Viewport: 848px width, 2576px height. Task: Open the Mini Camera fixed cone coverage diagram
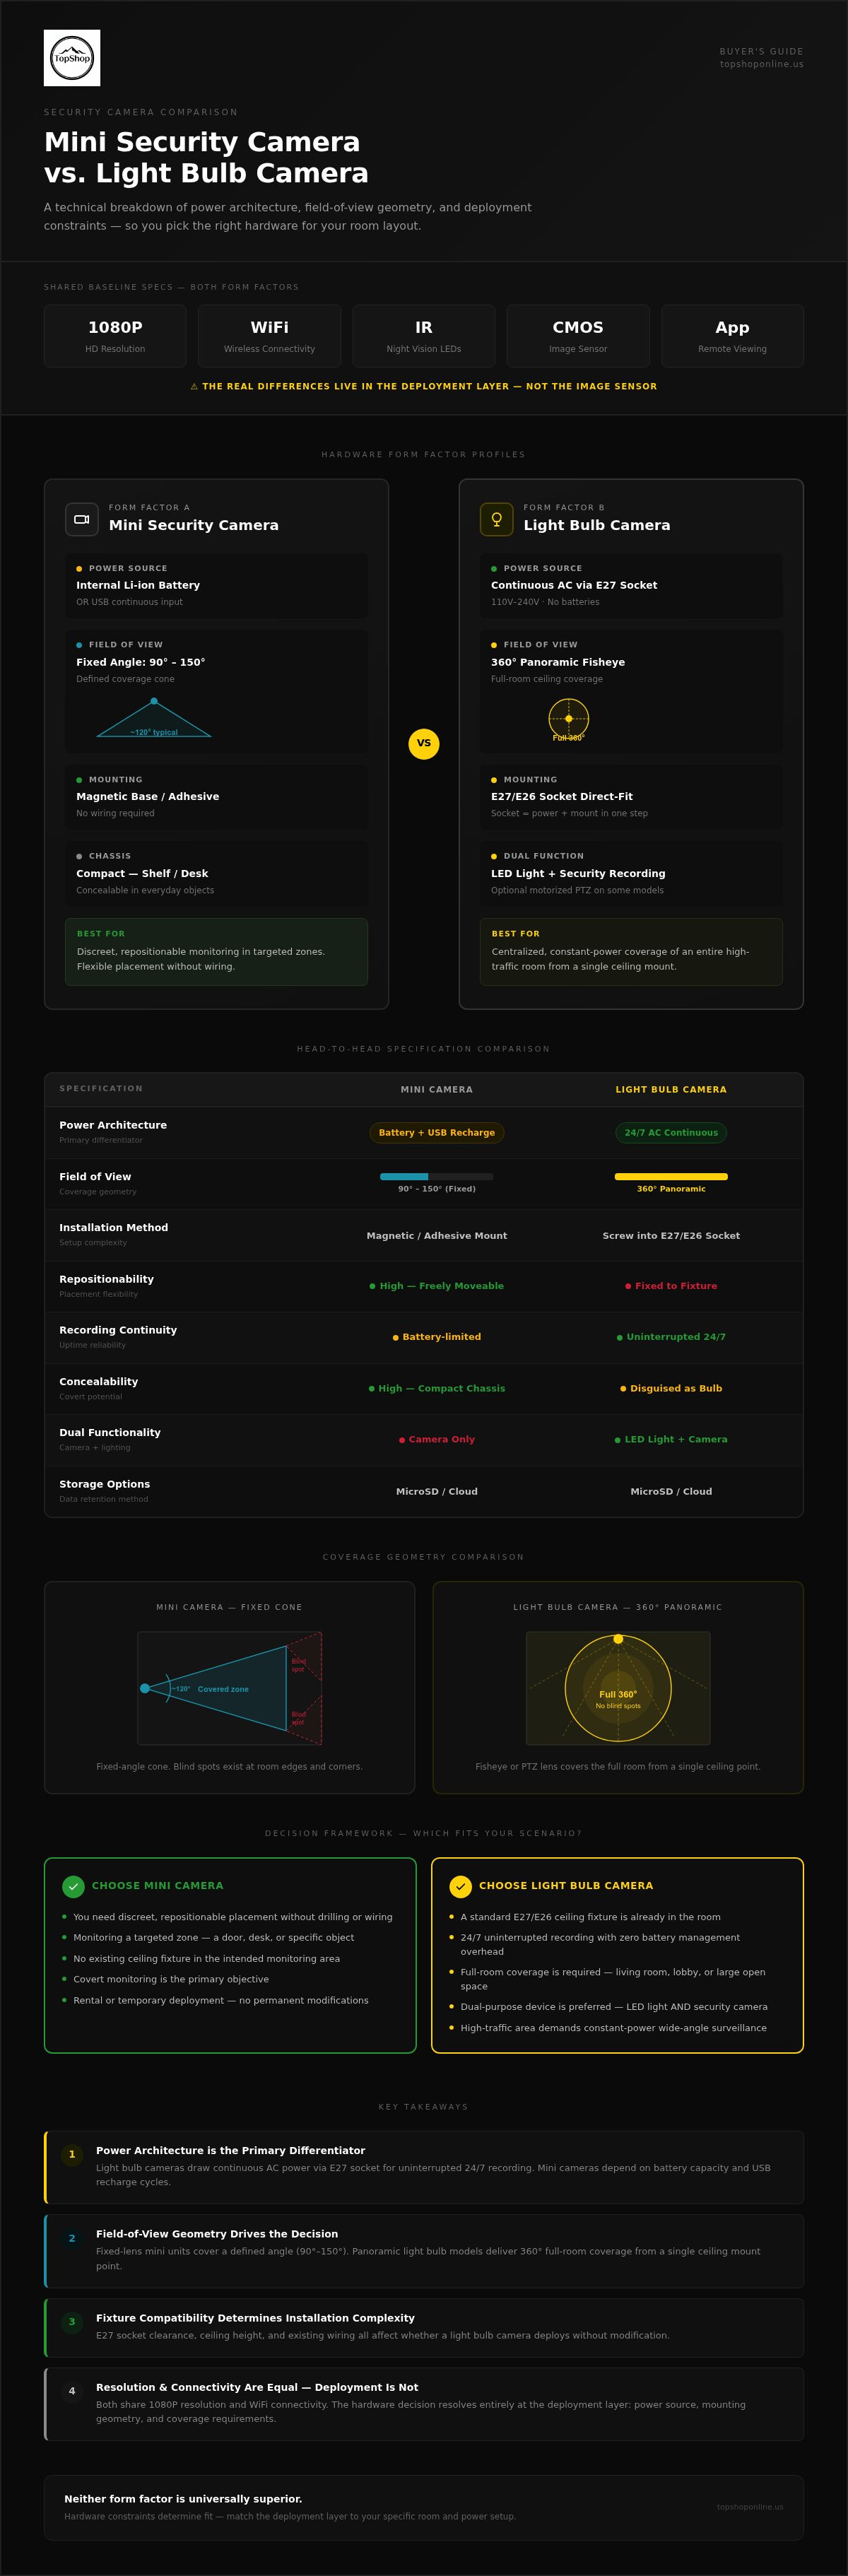tap(229, 1688)
